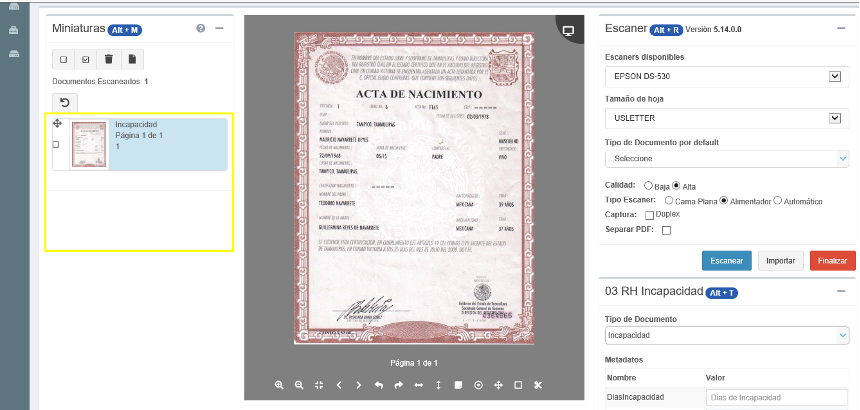This screenshot has width=860, height=410.
Task: Select Baja quality radio button
Action: (649, 185)
